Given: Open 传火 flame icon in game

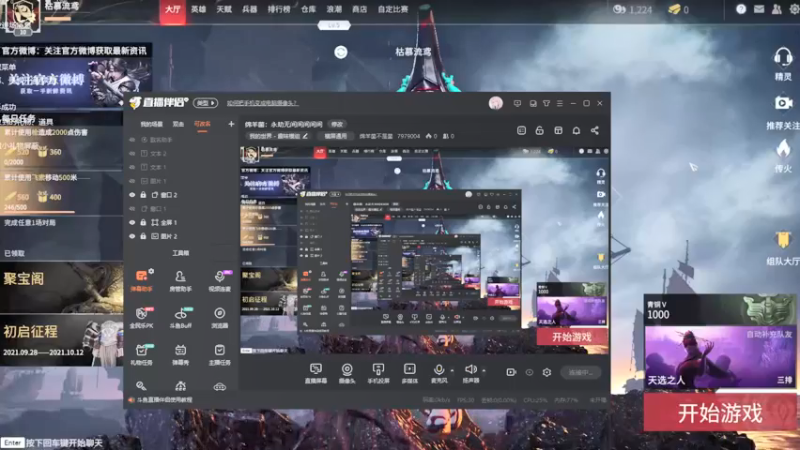Looking at the screenshot, I should pyautogui.click(x=783, y=156).
